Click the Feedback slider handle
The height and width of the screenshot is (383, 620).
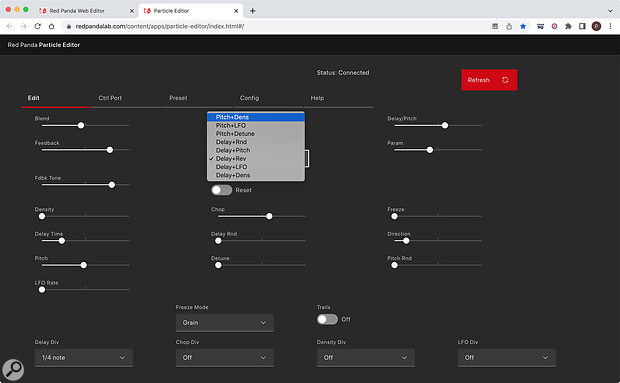(110, 150)
